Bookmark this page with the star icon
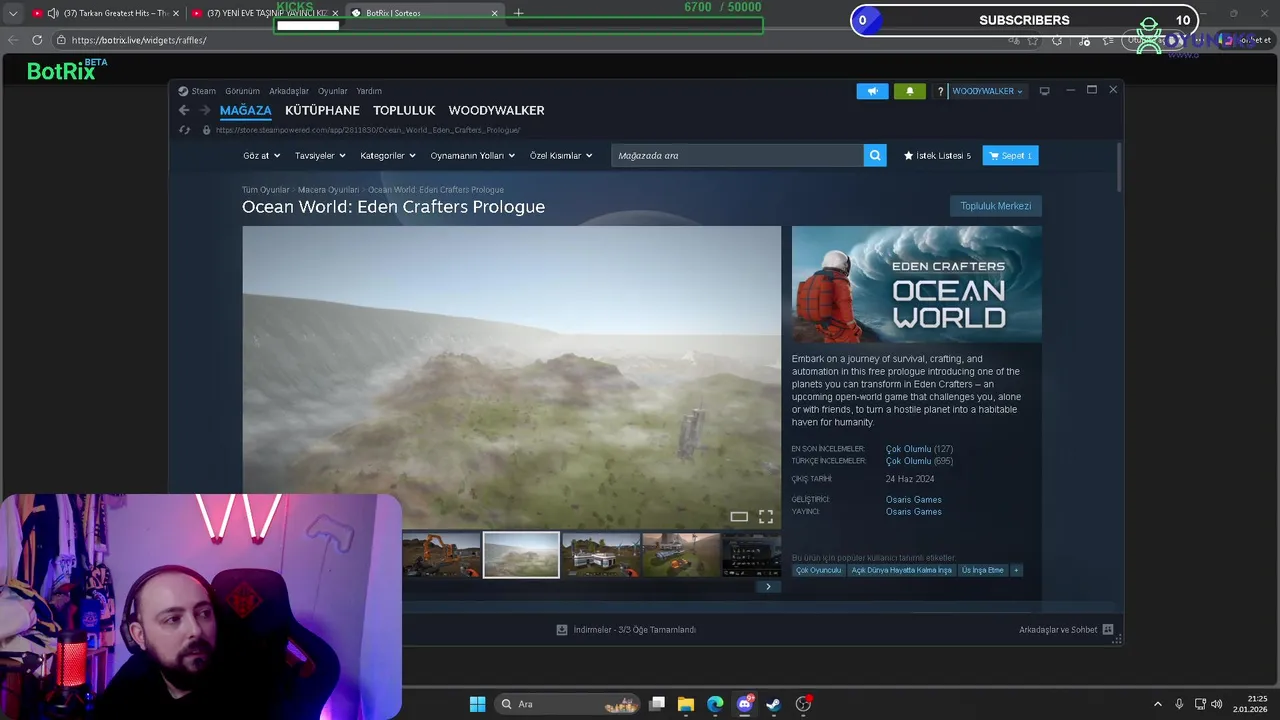This screenshot has height=720, width=1280. (x=1033, y=40)
